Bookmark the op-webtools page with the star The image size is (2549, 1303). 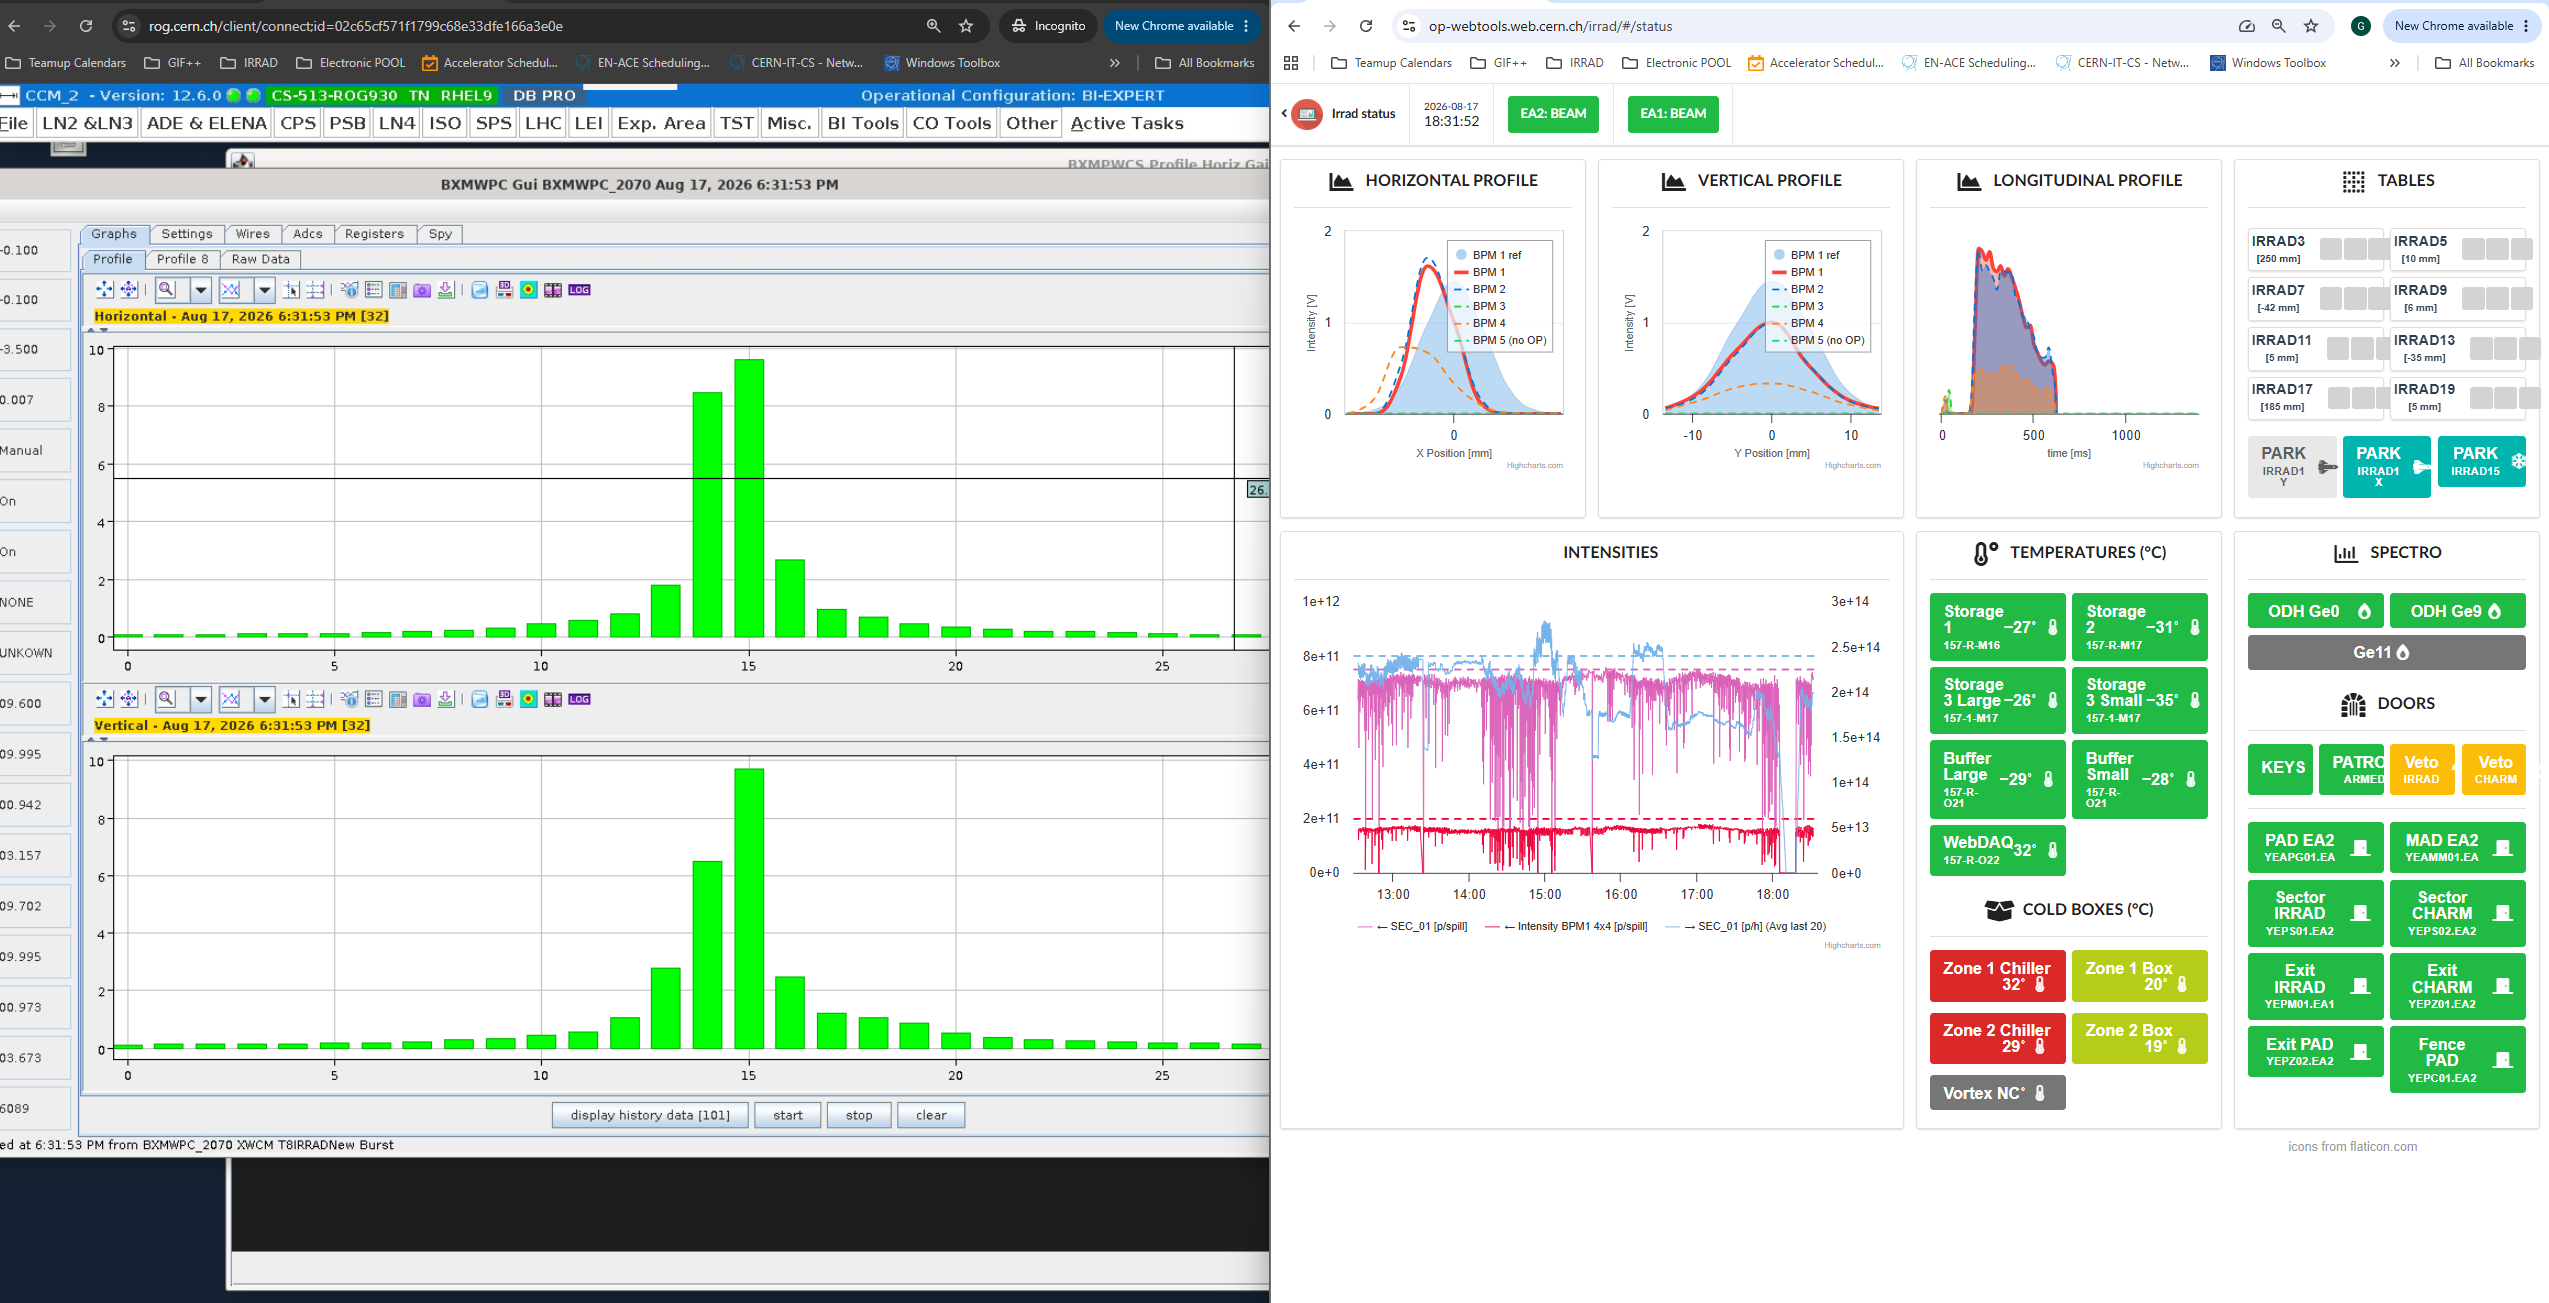coord(2311,26)
